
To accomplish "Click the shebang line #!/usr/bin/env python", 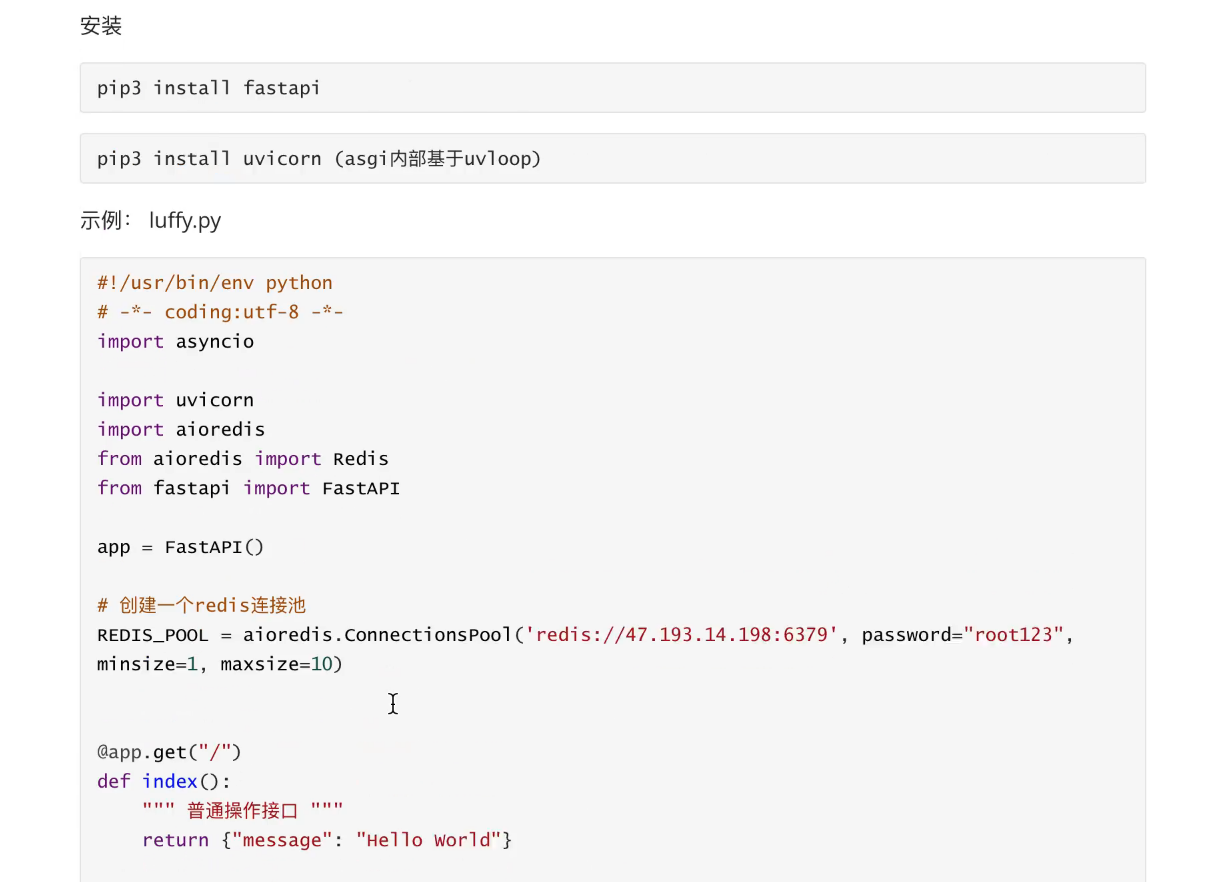I will 215,283.
